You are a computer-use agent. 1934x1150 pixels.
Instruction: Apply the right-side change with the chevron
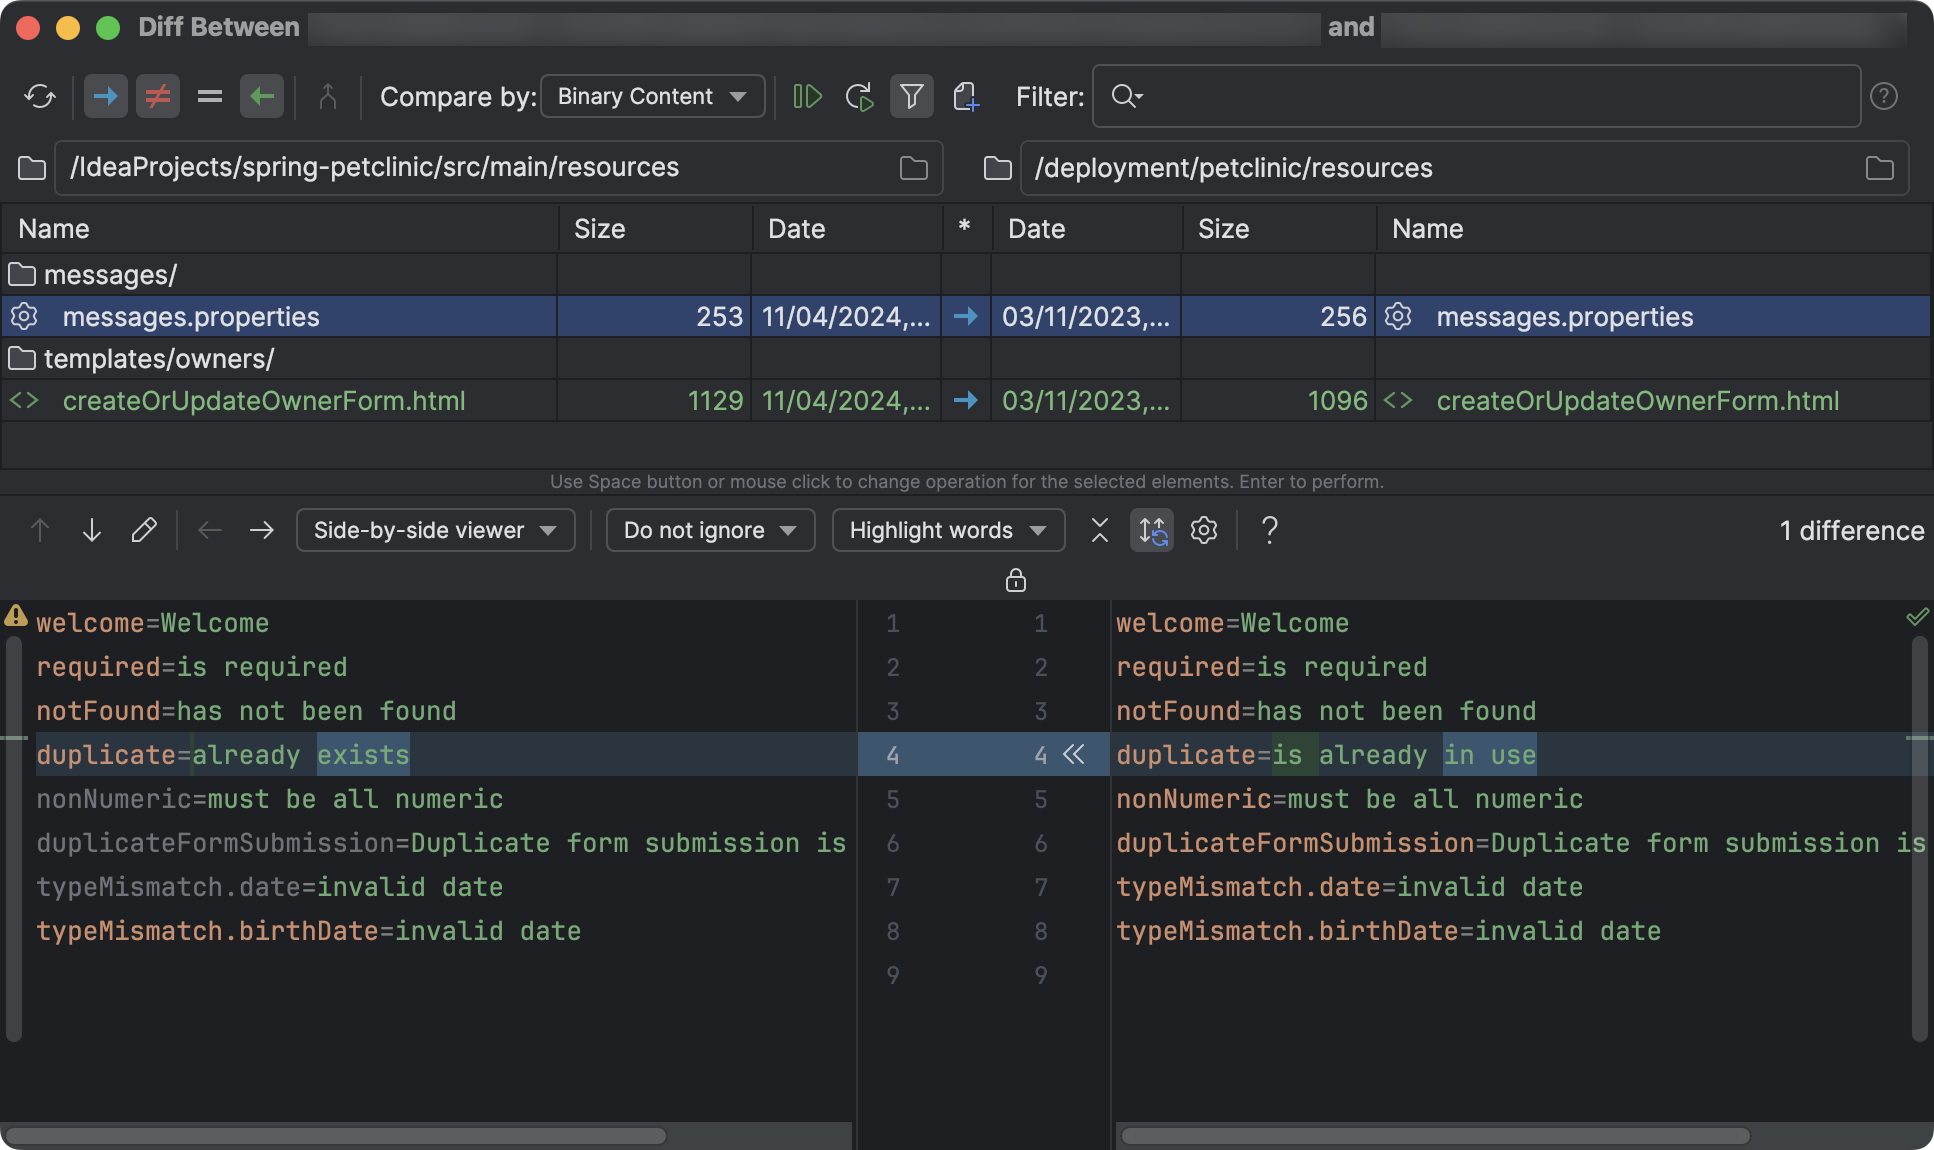[1073, 756]
